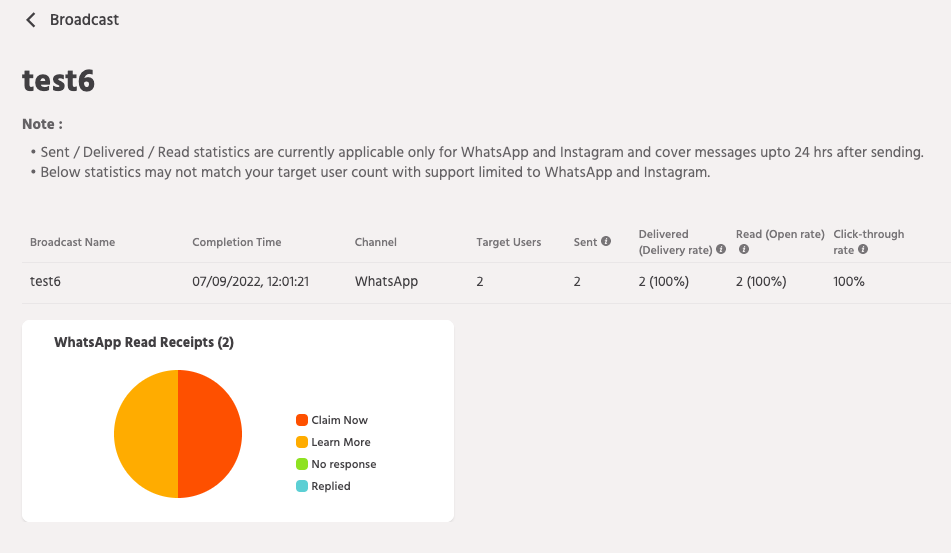Click the Delivered rate info icon
This screenshot has width=951, height=553.
pos(721,250)
